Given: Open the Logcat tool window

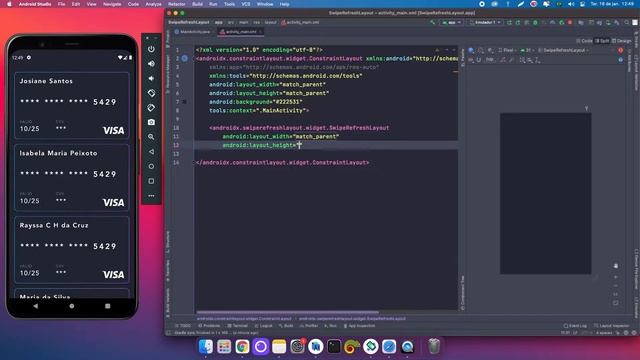Looking at the screenshot, I should click(264, 326).
